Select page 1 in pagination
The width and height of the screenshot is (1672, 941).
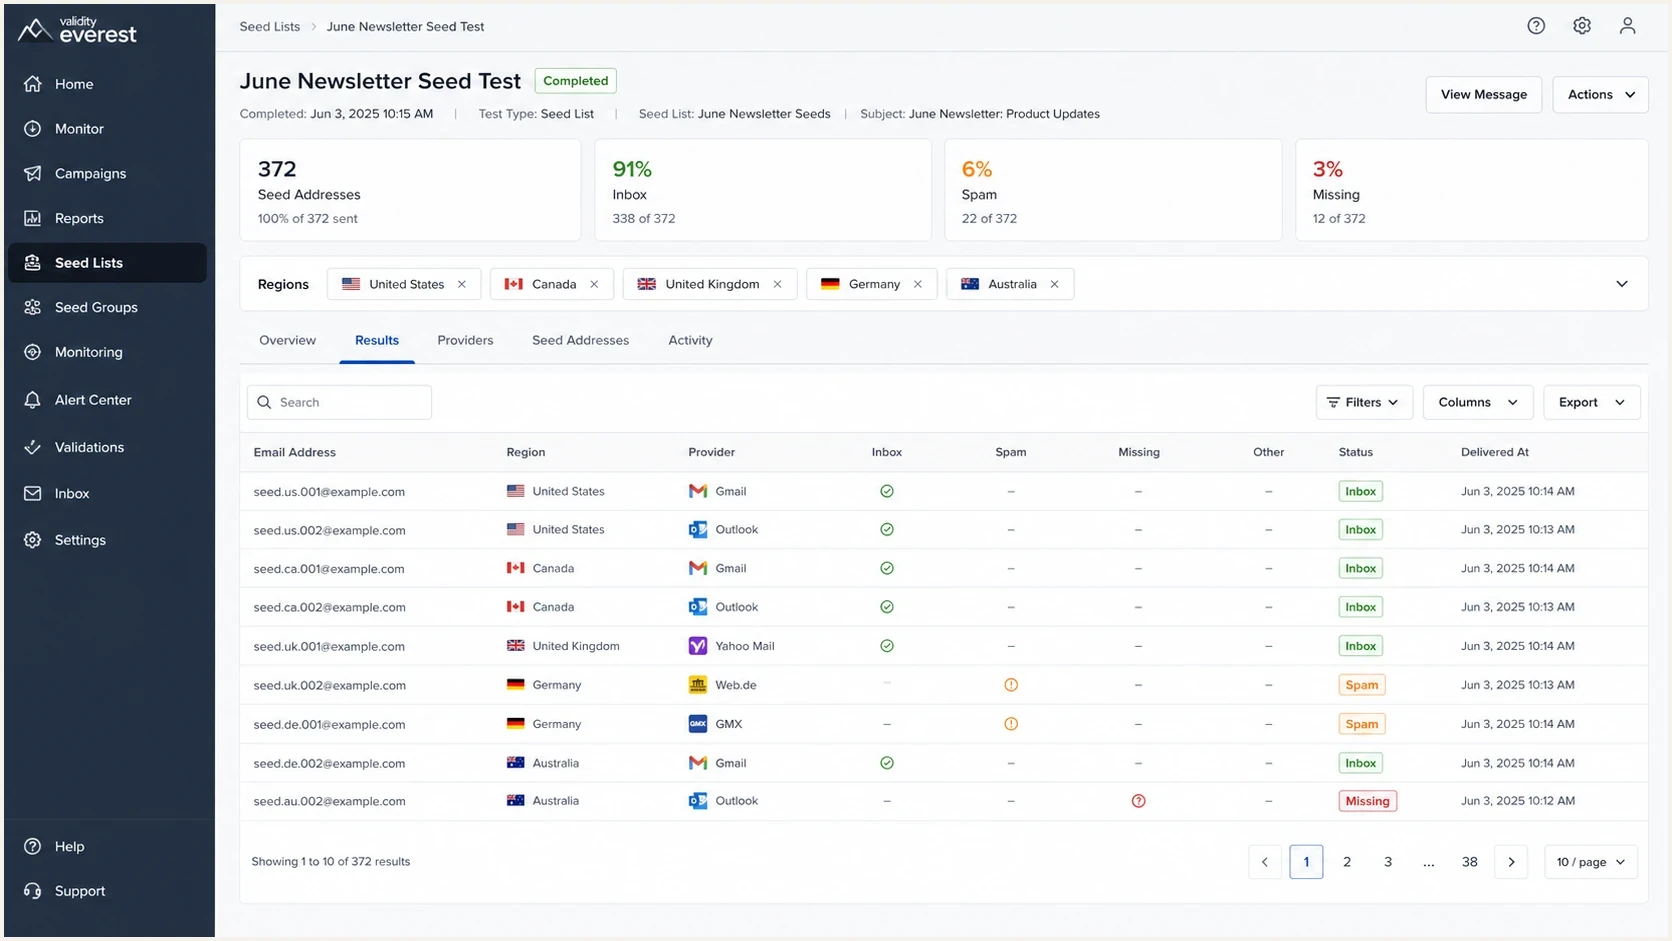(1306, 862)
